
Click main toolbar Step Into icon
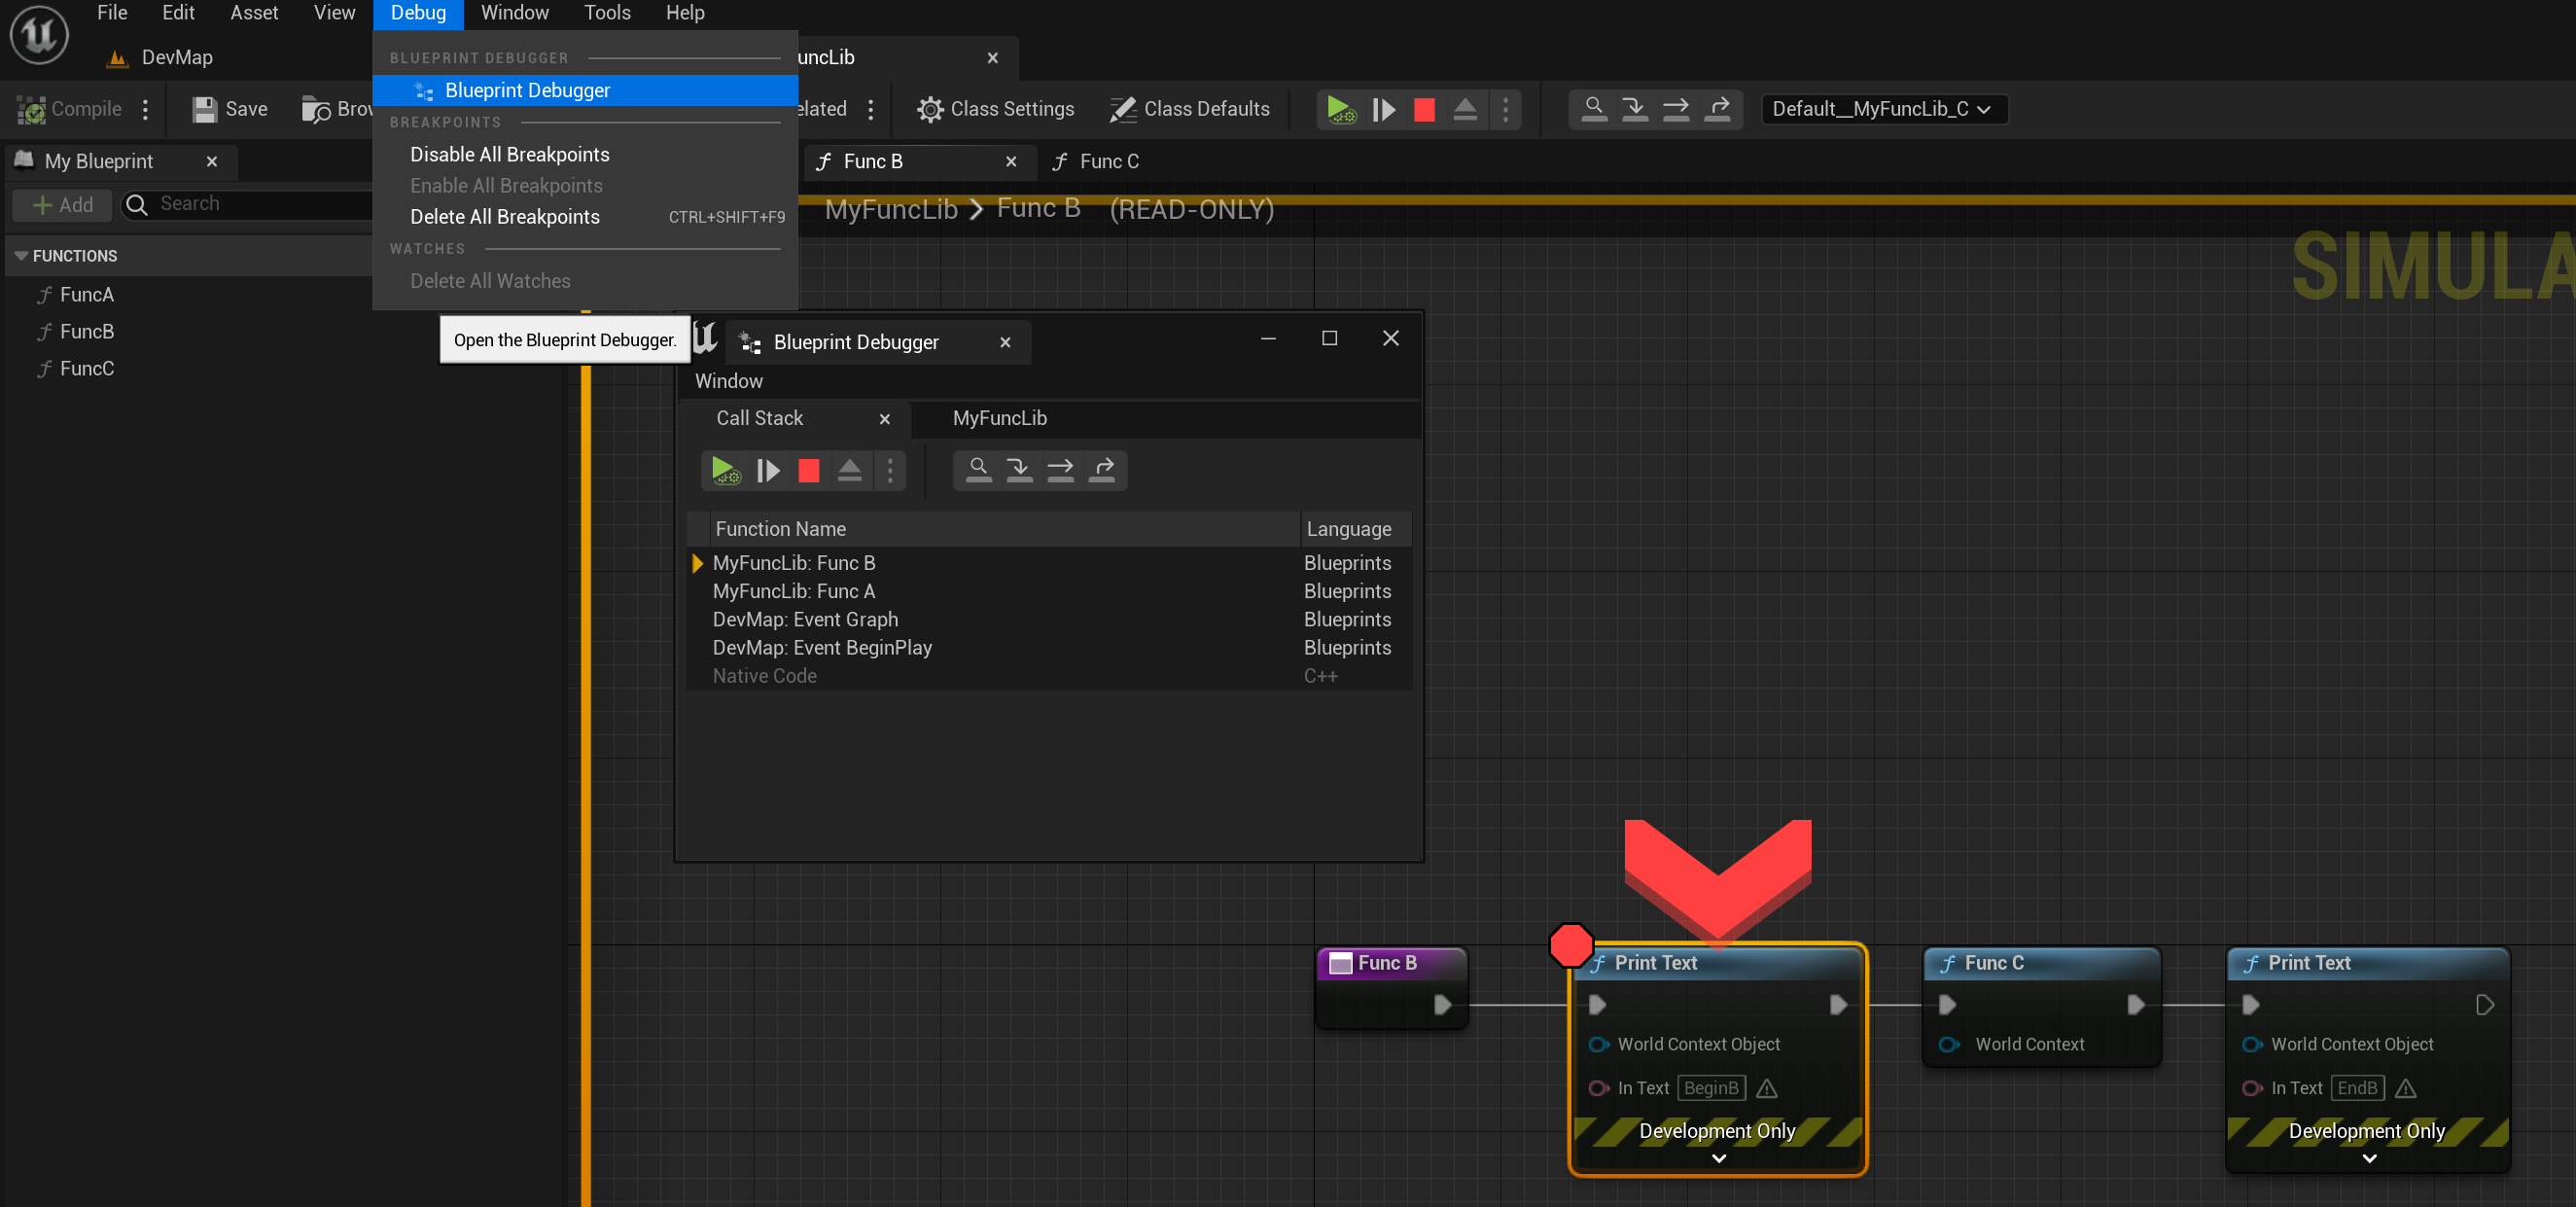pos(1635,109)
